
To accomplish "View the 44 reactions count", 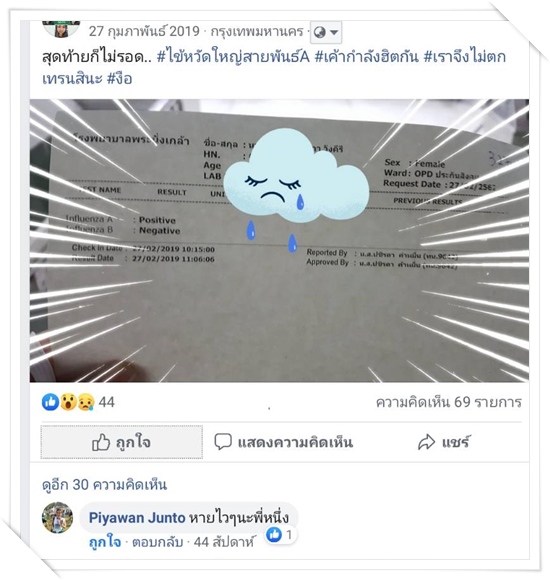I will 107,402.
